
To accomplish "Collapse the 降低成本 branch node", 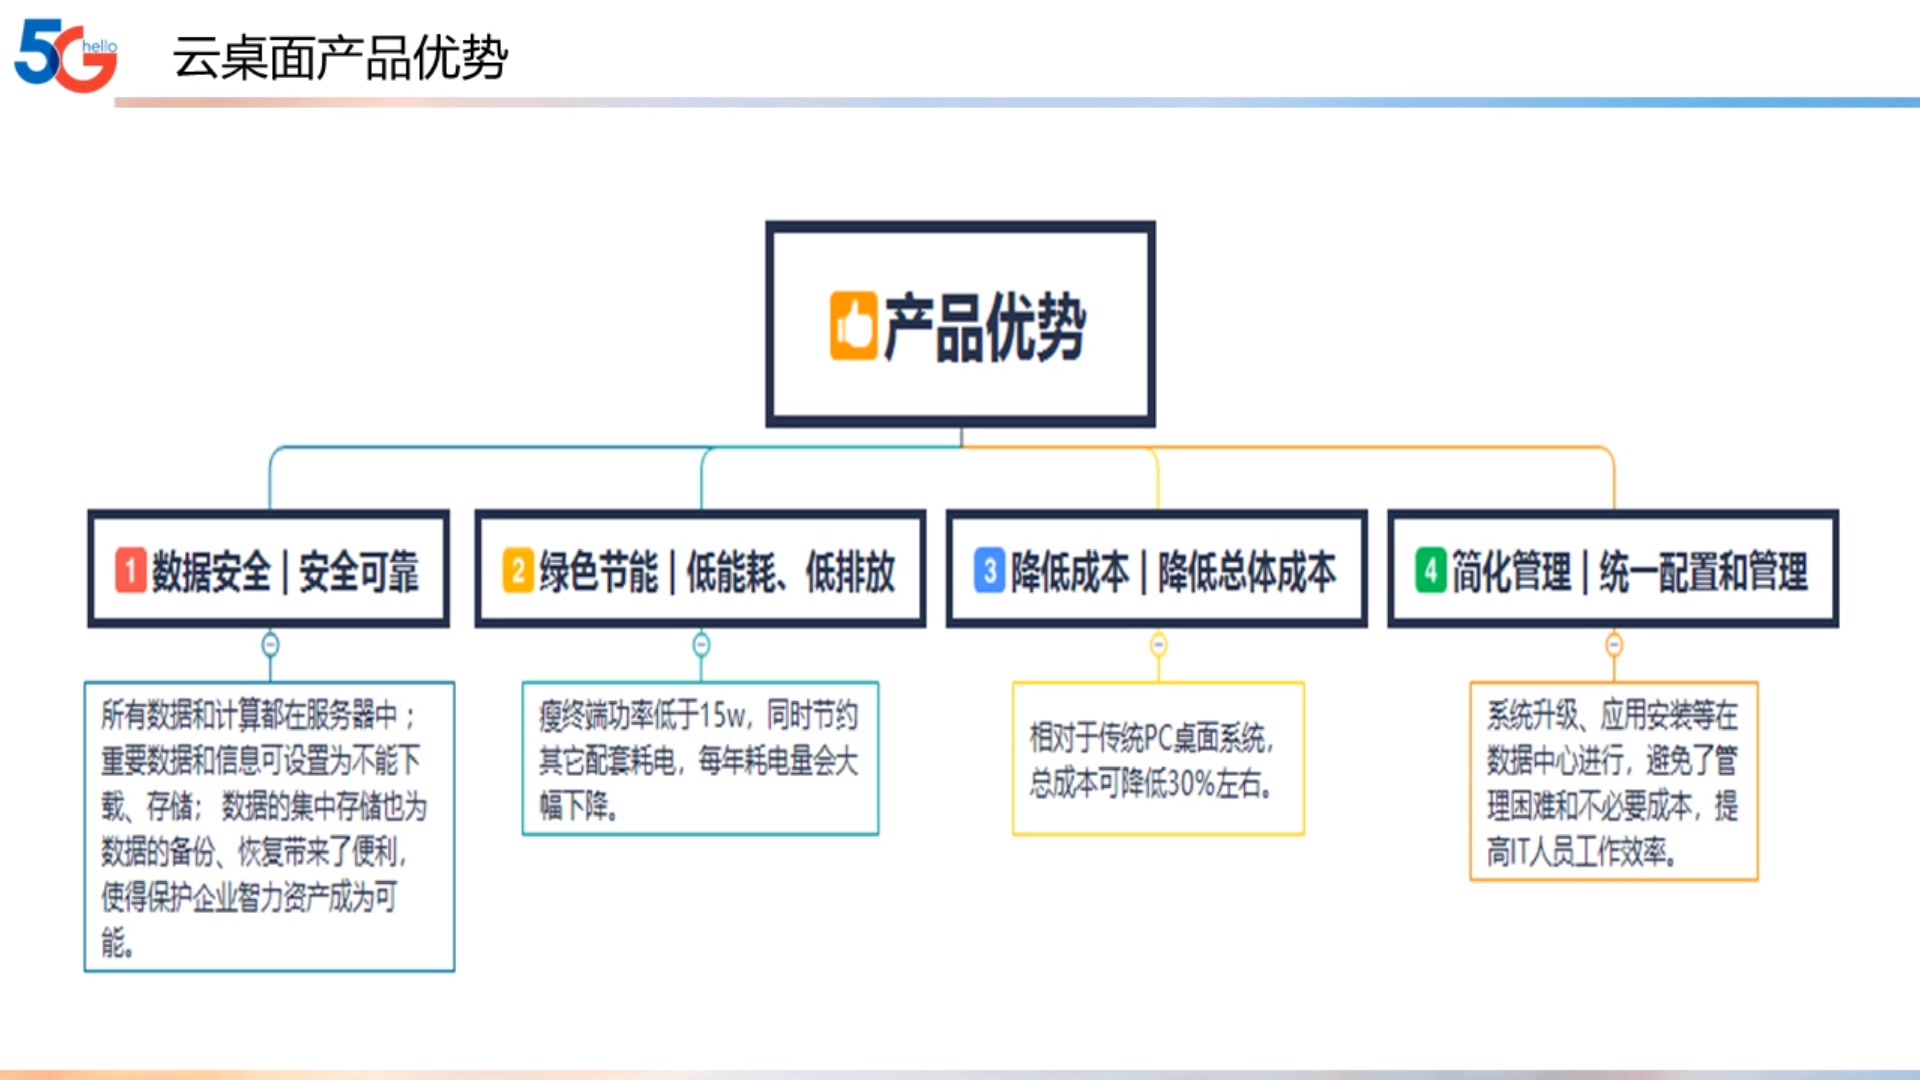I will 1158,645.
